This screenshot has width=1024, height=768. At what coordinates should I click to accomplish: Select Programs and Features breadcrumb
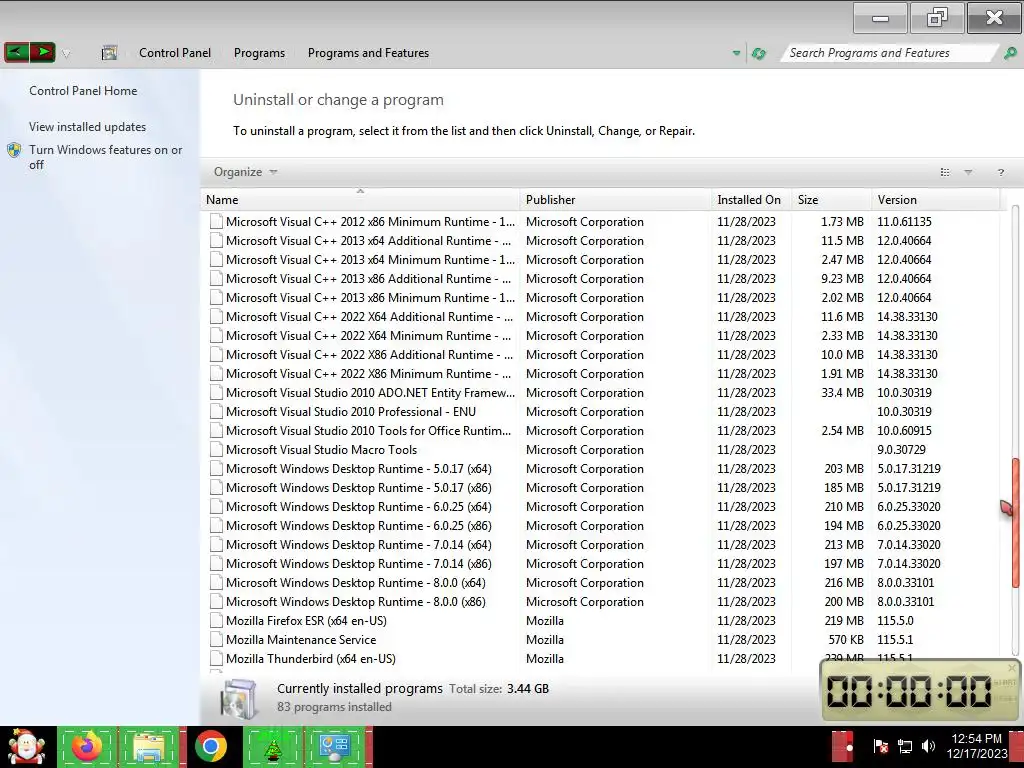[x=368, y=53]
